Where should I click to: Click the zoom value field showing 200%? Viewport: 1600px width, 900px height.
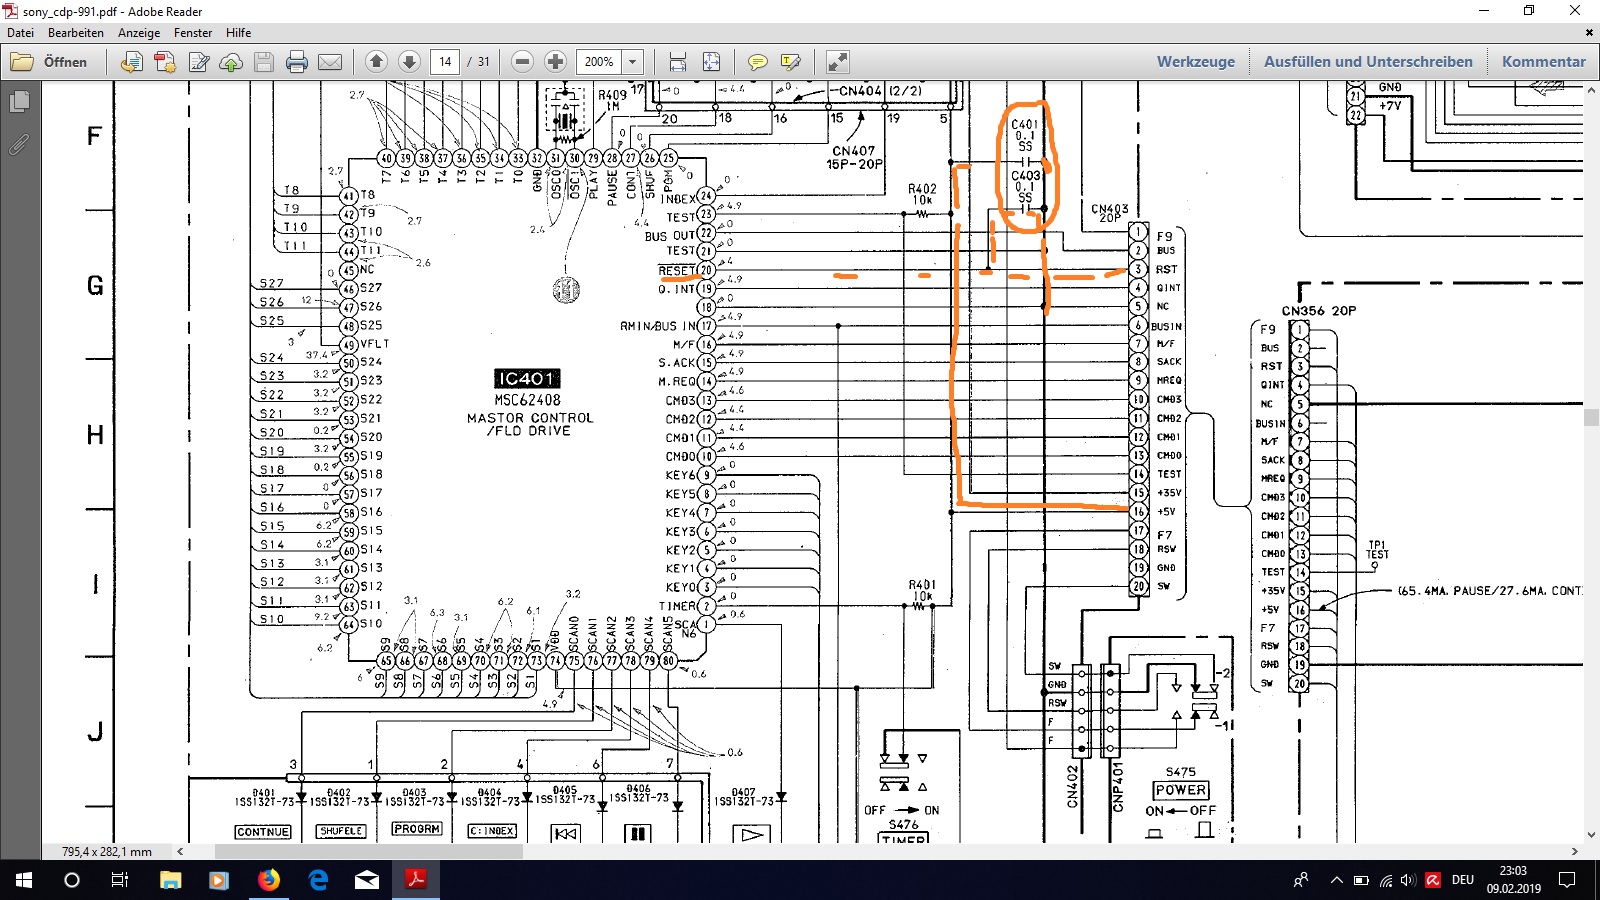point(599,62)
